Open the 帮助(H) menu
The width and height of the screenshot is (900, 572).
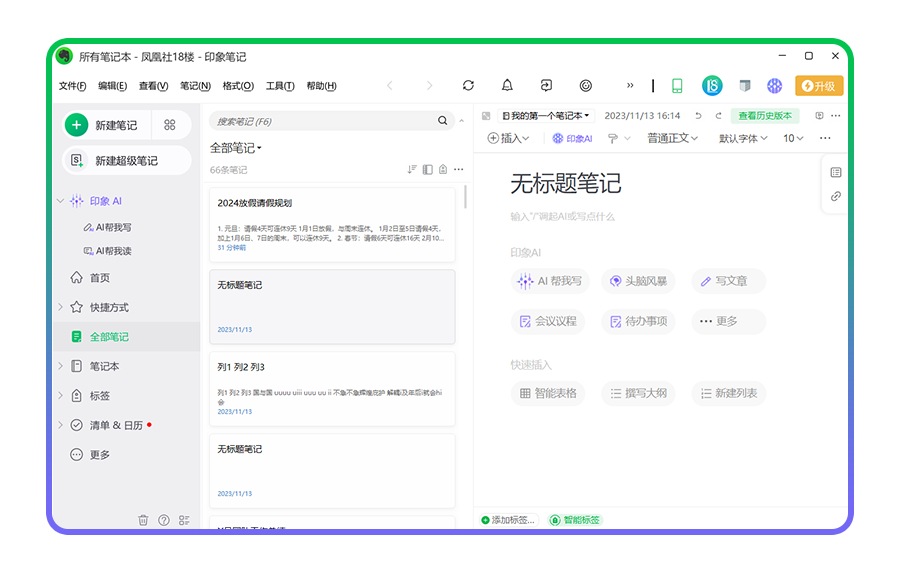[x=321, y=85]
